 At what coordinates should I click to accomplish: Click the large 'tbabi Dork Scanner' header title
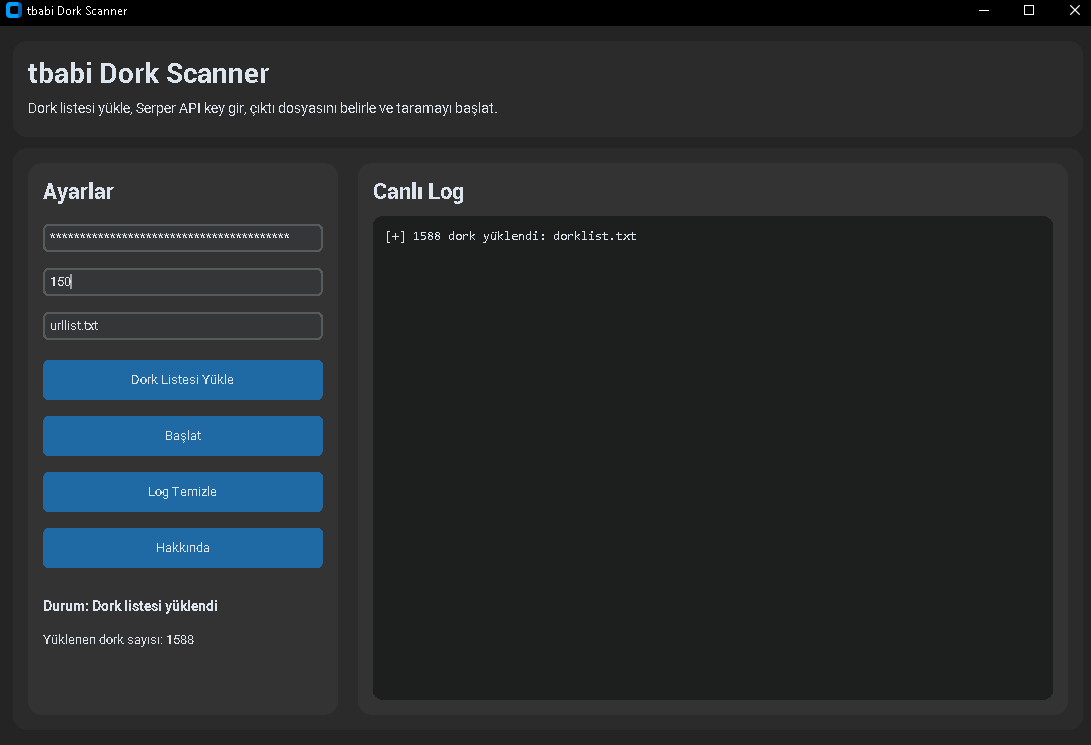[148, 73]
